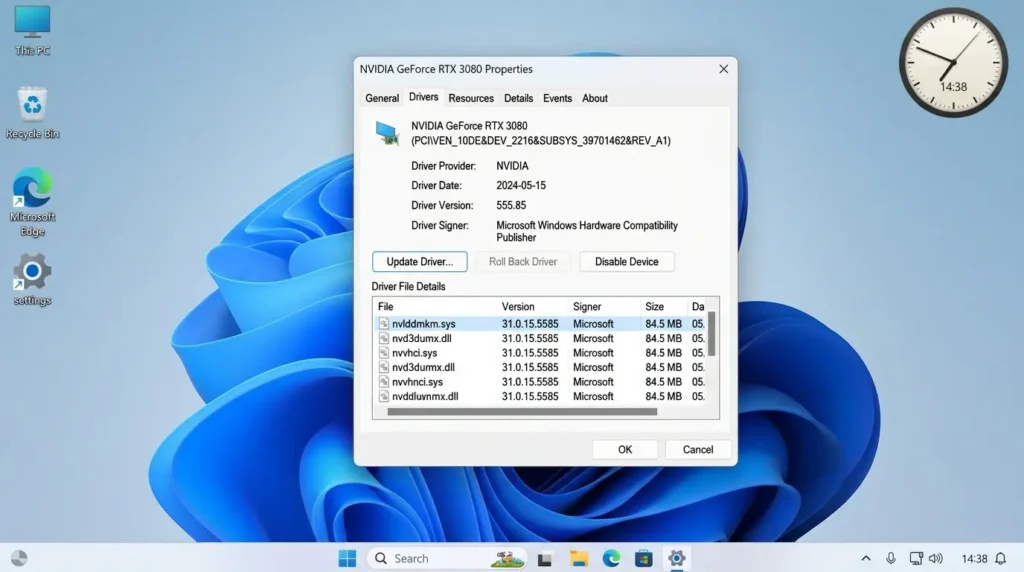Click the nvvhnci.sys file icon
Image resolution: width=1024 pixels, height=572 pixels.
(x=384, y=382)
